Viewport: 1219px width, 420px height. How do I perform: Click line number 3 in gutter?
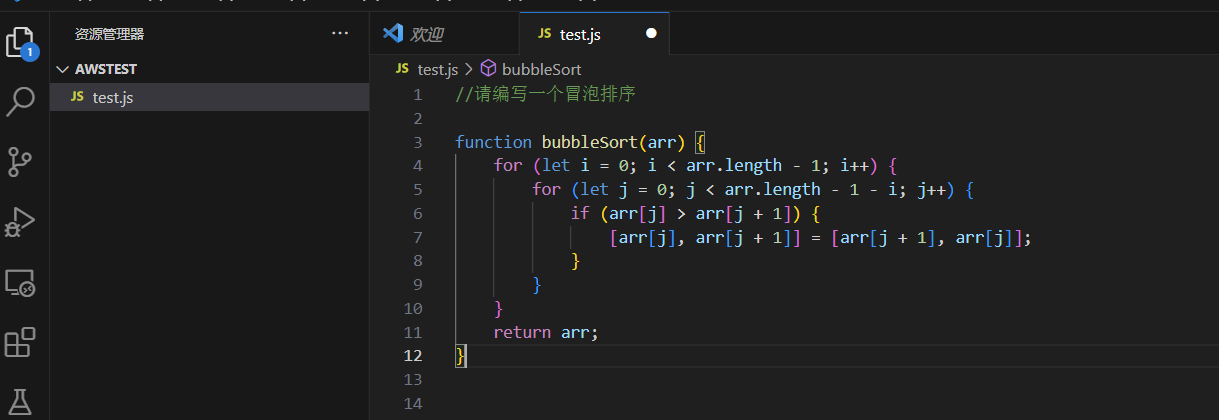tap(417, 142)
